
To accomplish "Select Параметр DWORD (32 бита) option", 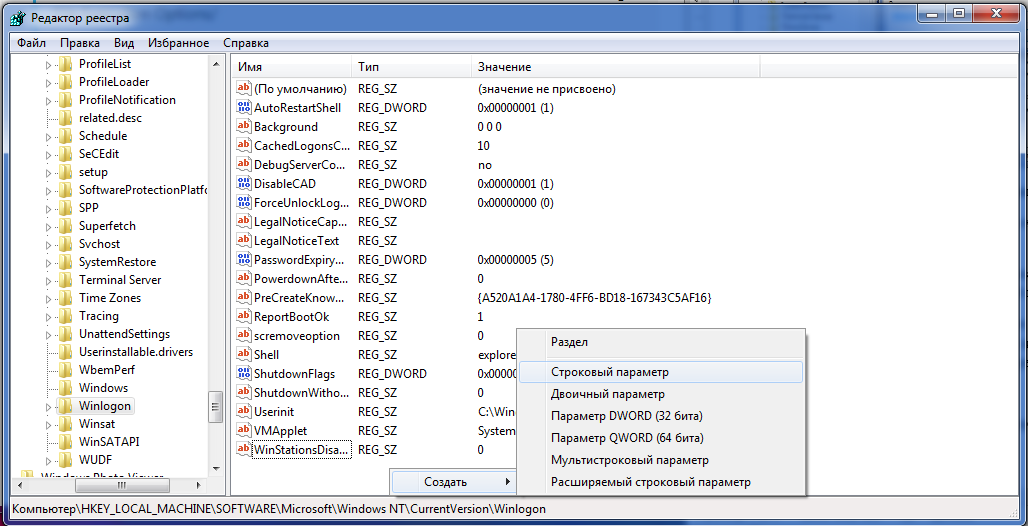I will point(626,416).
